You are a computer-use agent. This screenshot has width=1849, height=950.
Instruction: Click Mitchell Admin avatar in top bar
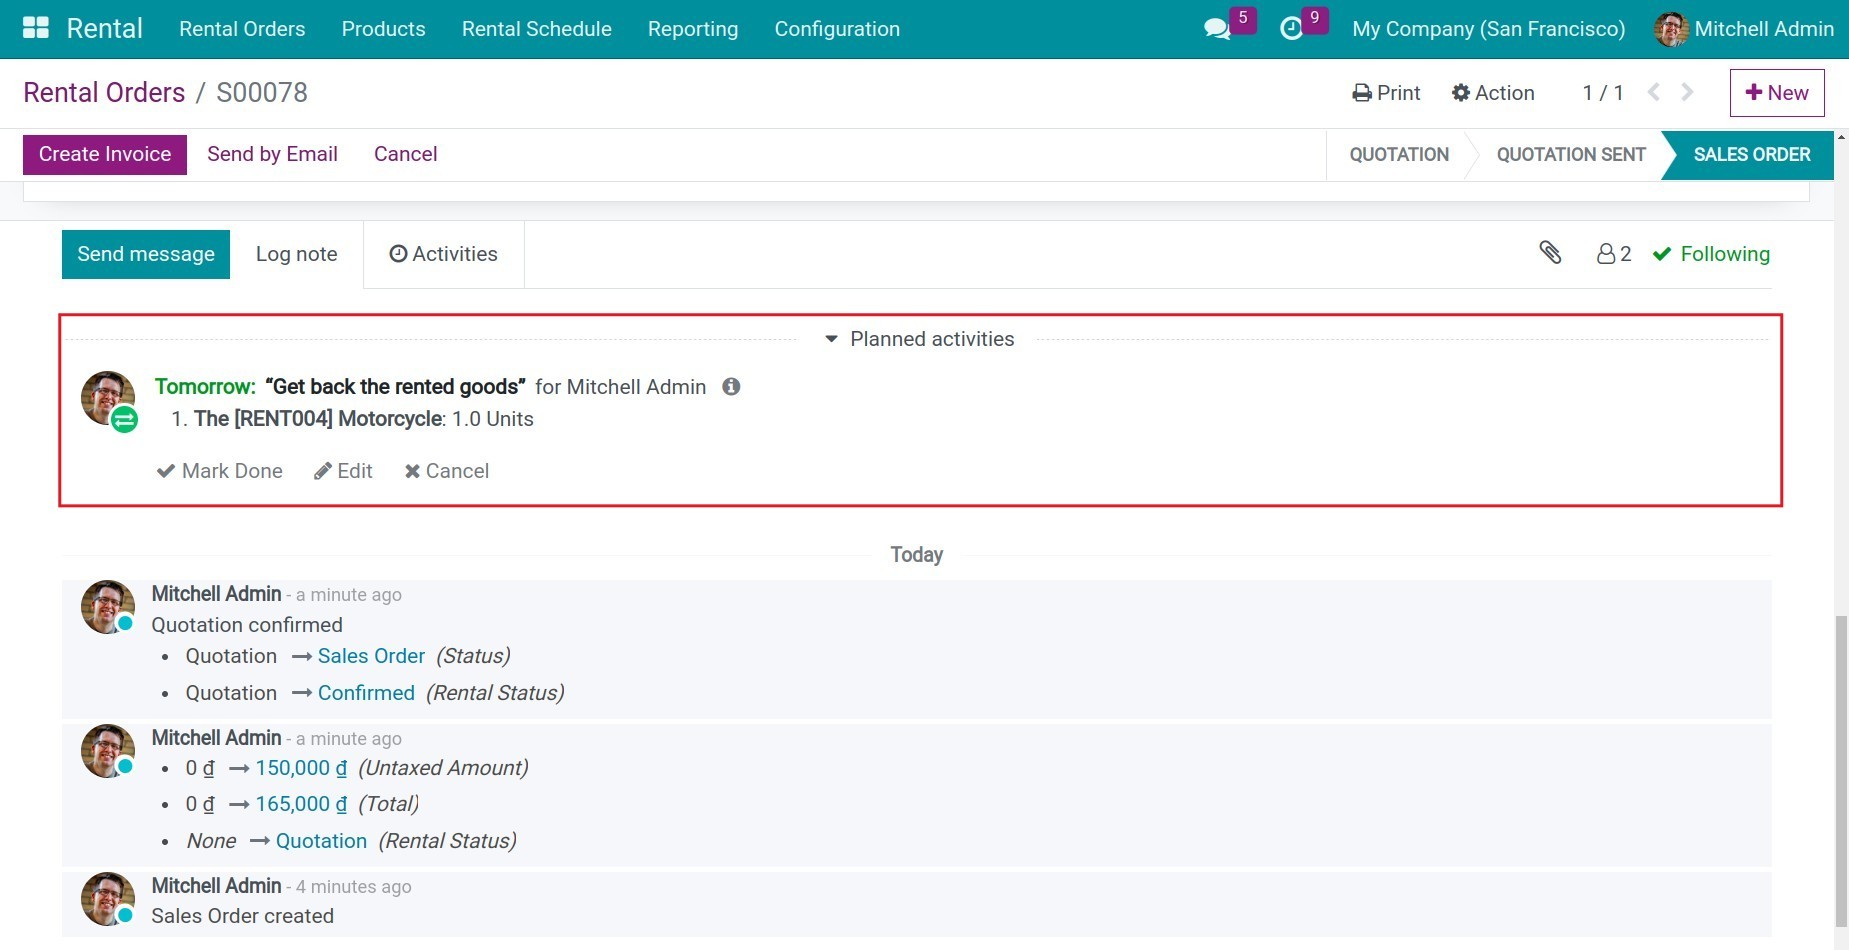coord(1671,29)
